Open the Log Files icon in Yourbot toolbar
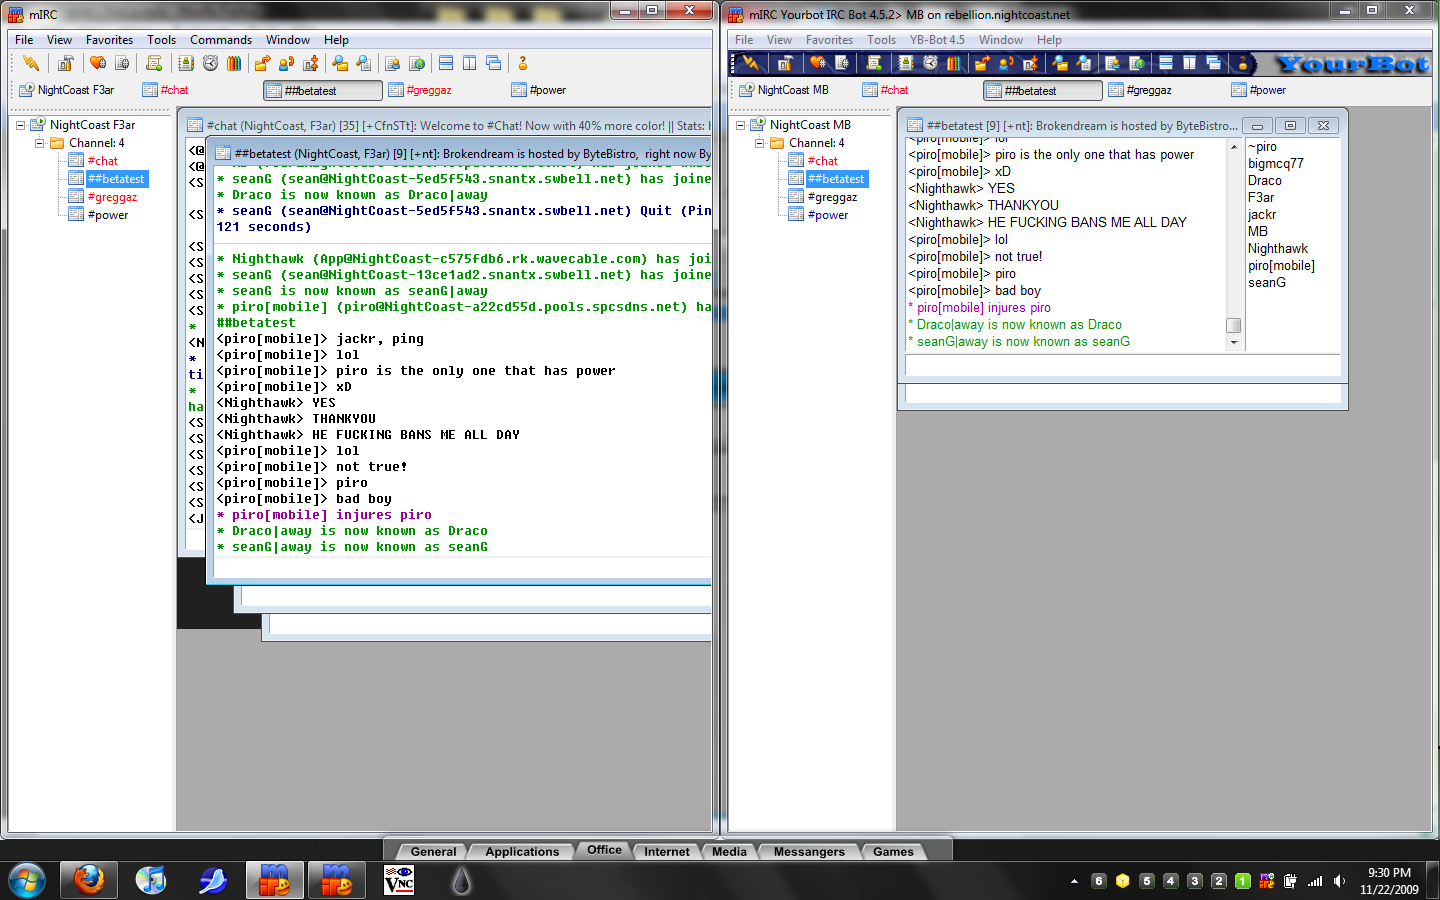Image resolution: width=1440 pixels, height=900 pixels. [x=1084, y=63]
